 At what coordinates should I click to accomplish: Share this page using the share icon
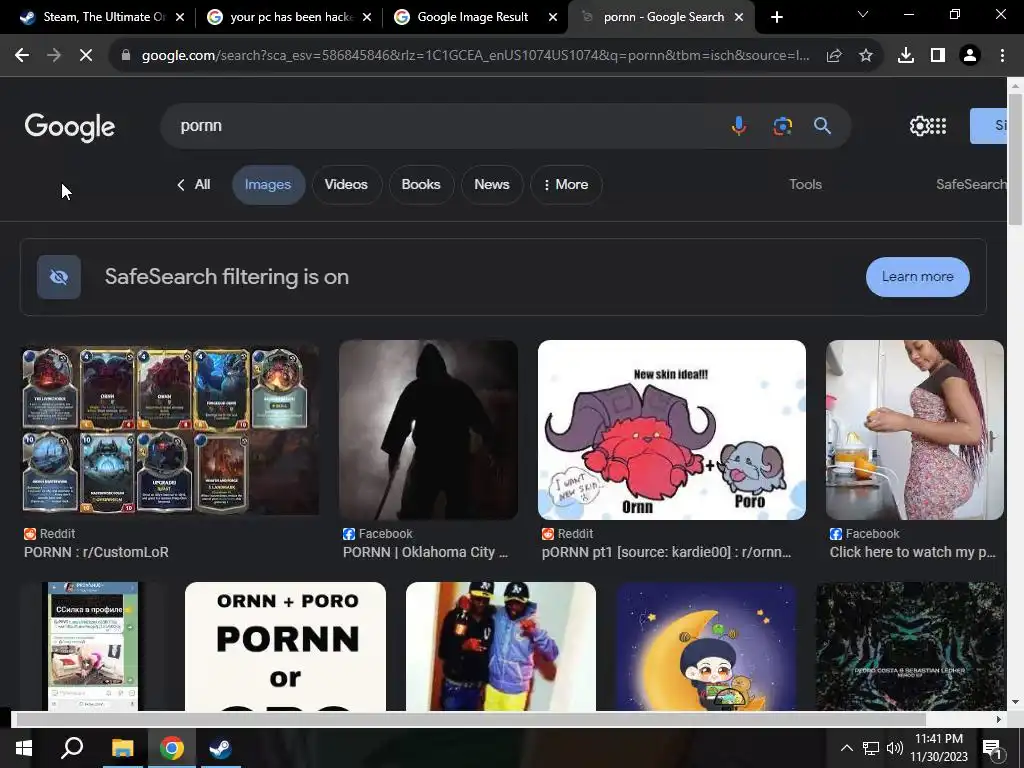(834, 56)
